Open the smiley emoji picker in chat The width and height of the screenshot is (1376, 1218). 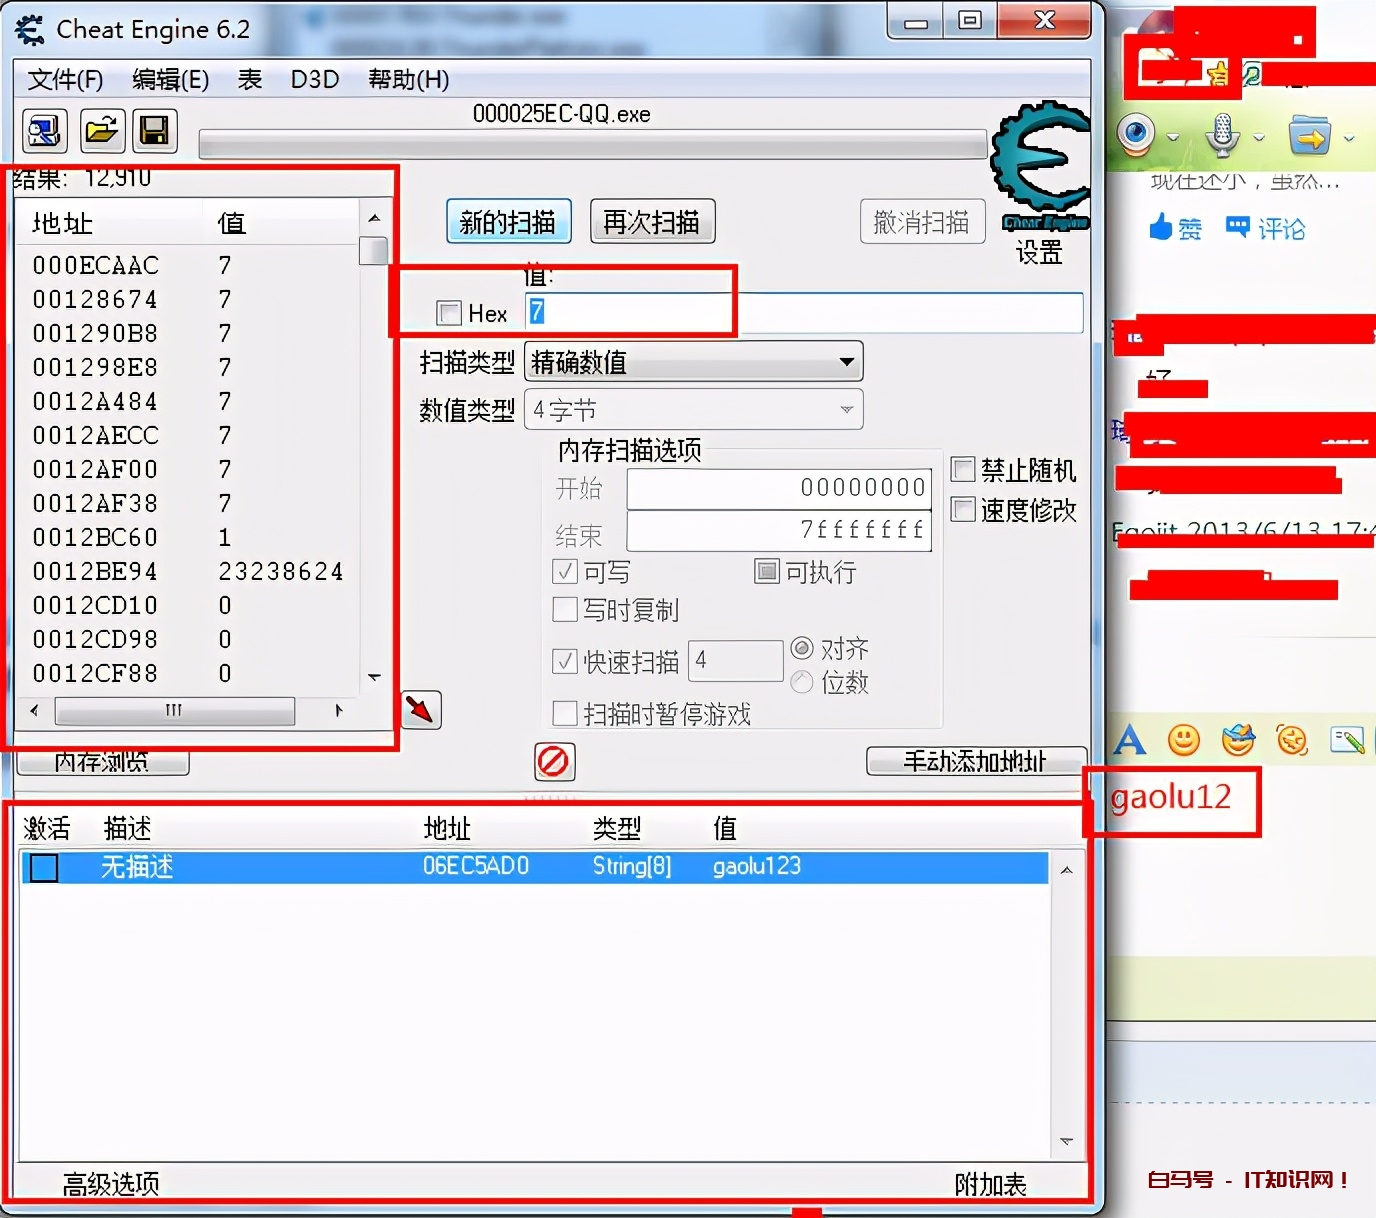(x=1184, y=740)
